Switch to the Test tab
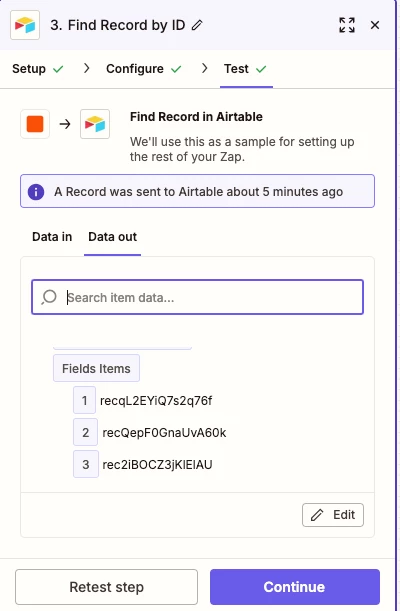 point(245,69)
